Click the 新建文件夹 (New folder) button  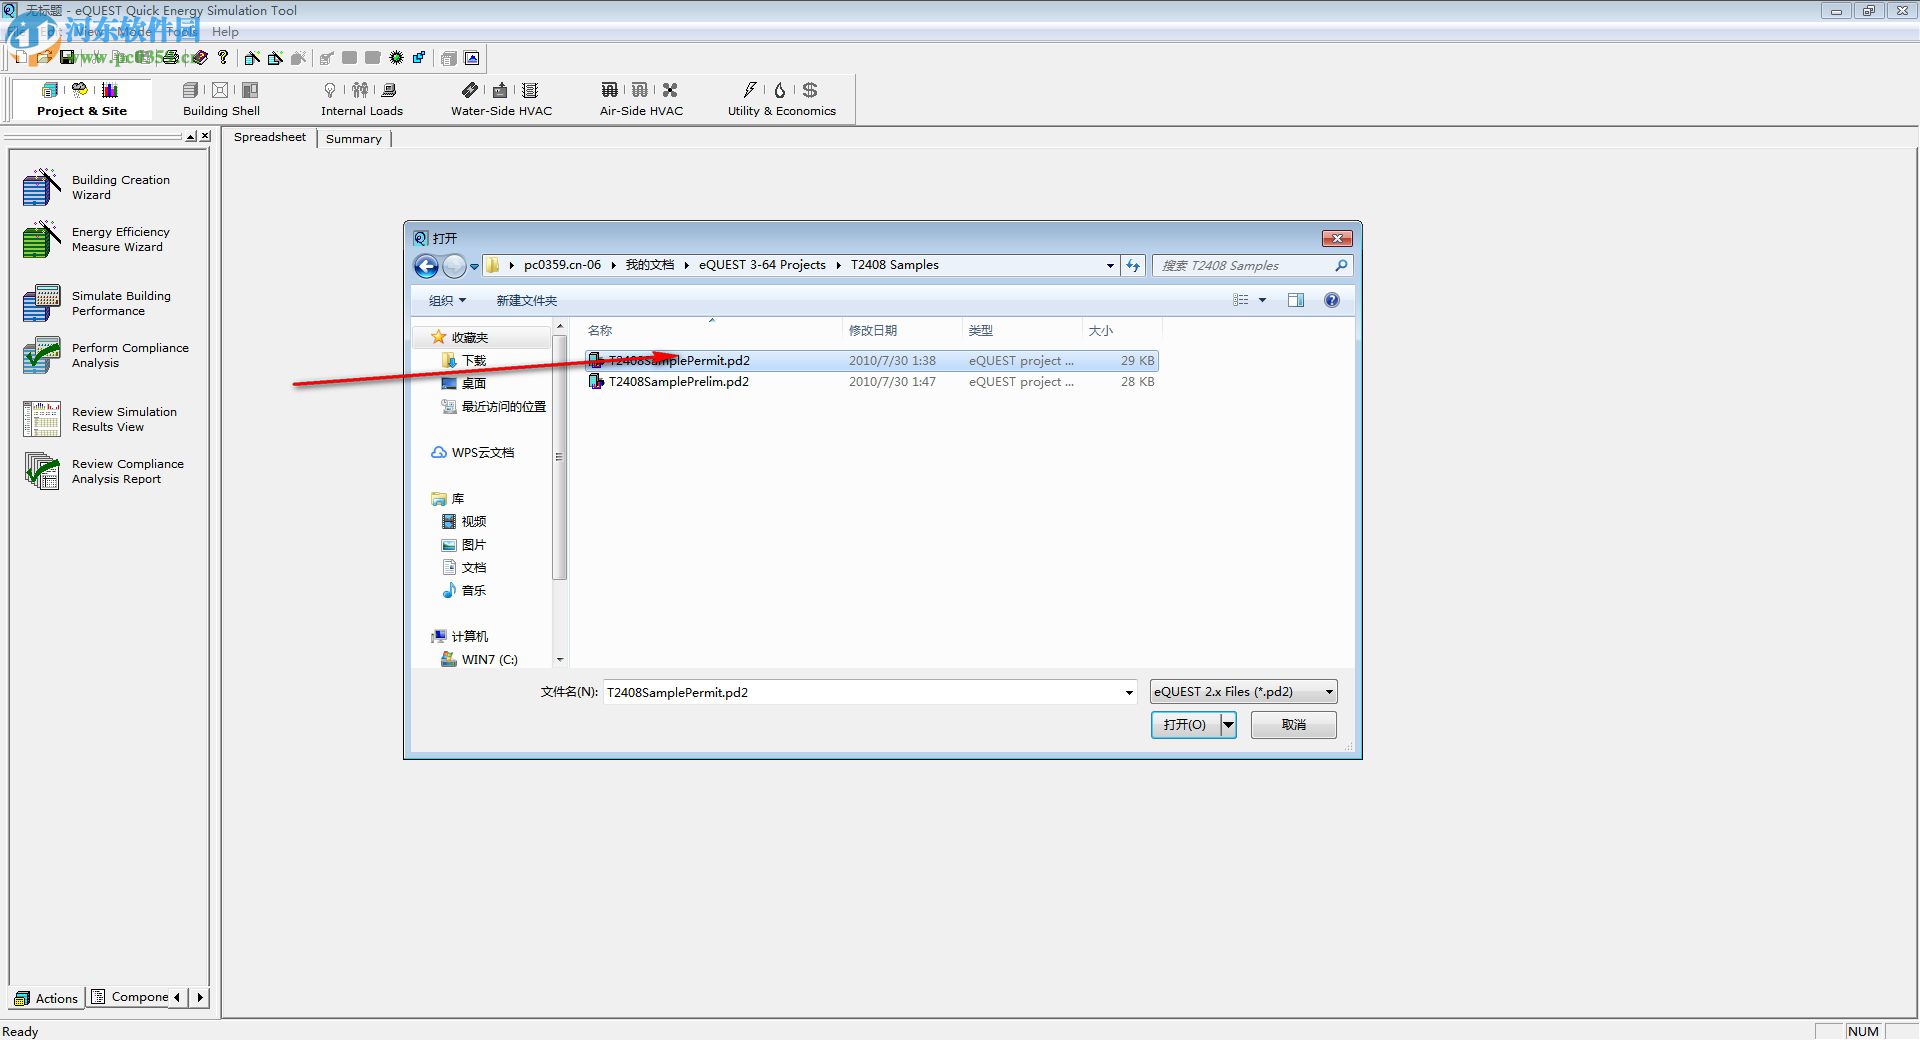(527, 300)
